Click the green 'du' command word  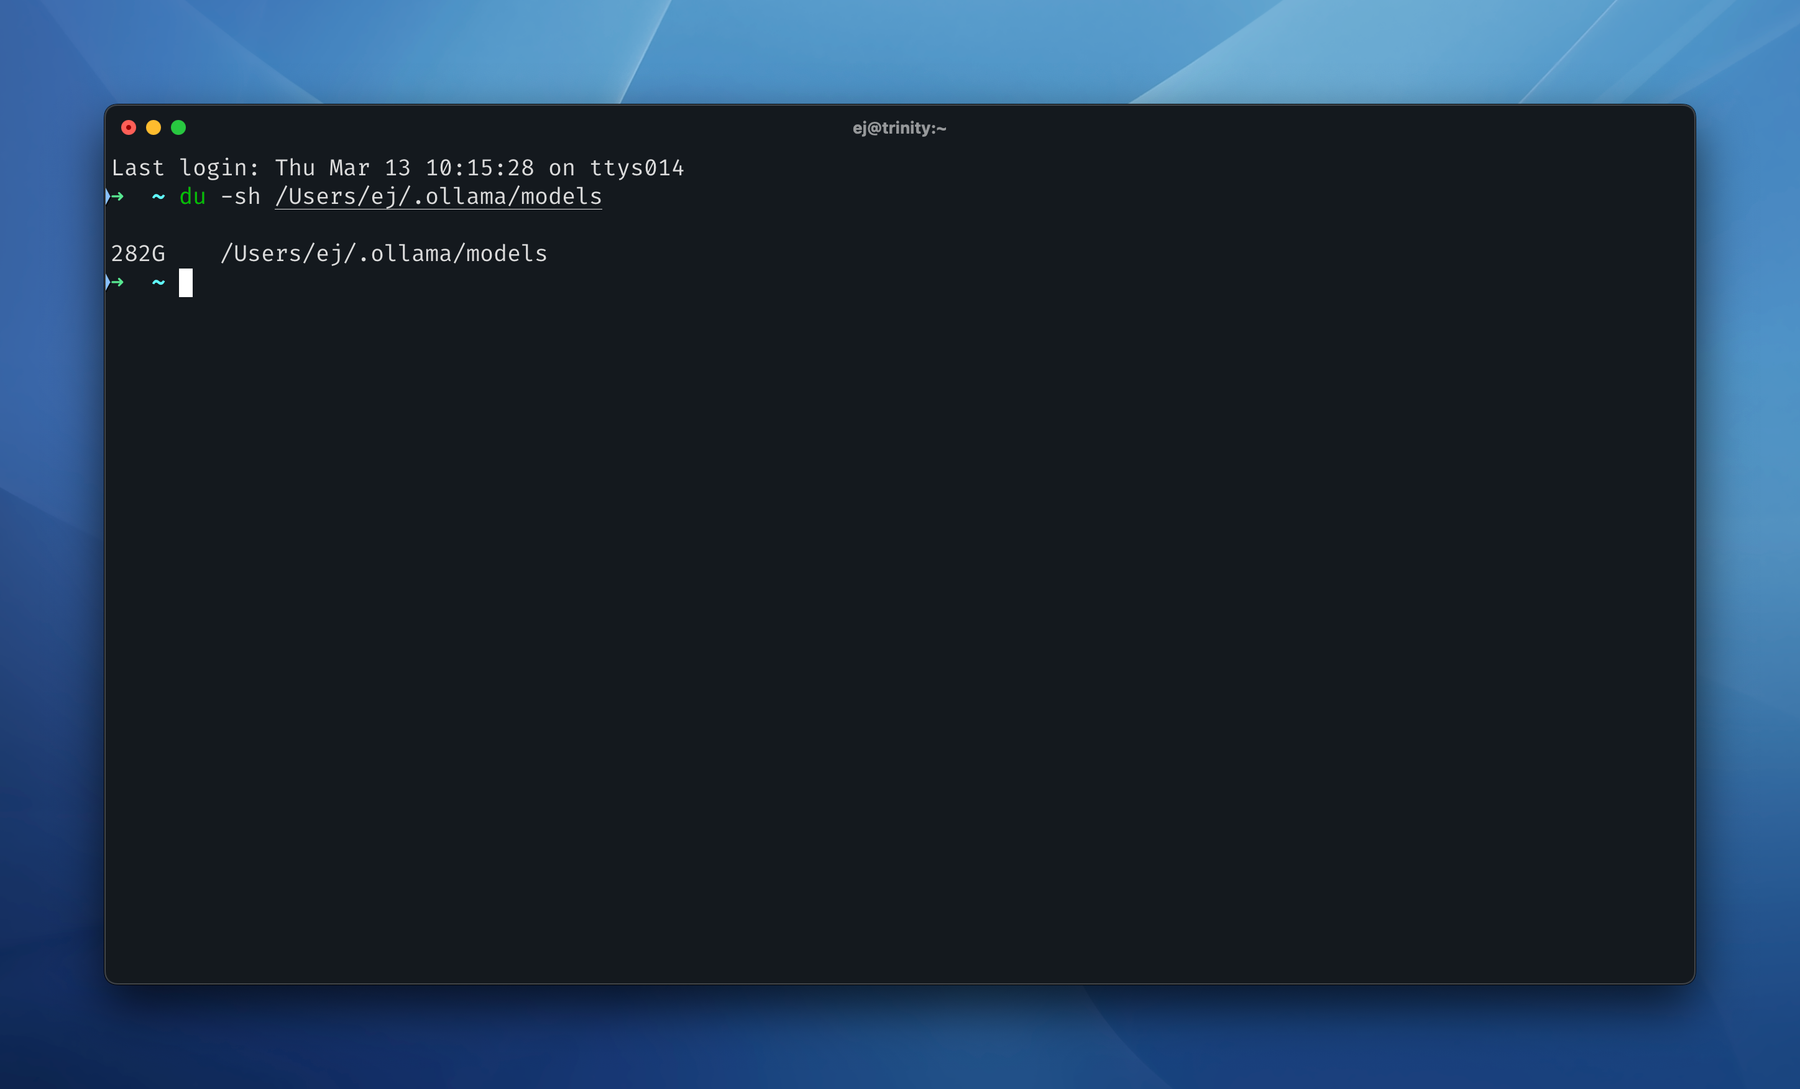[x=192, y=197]
